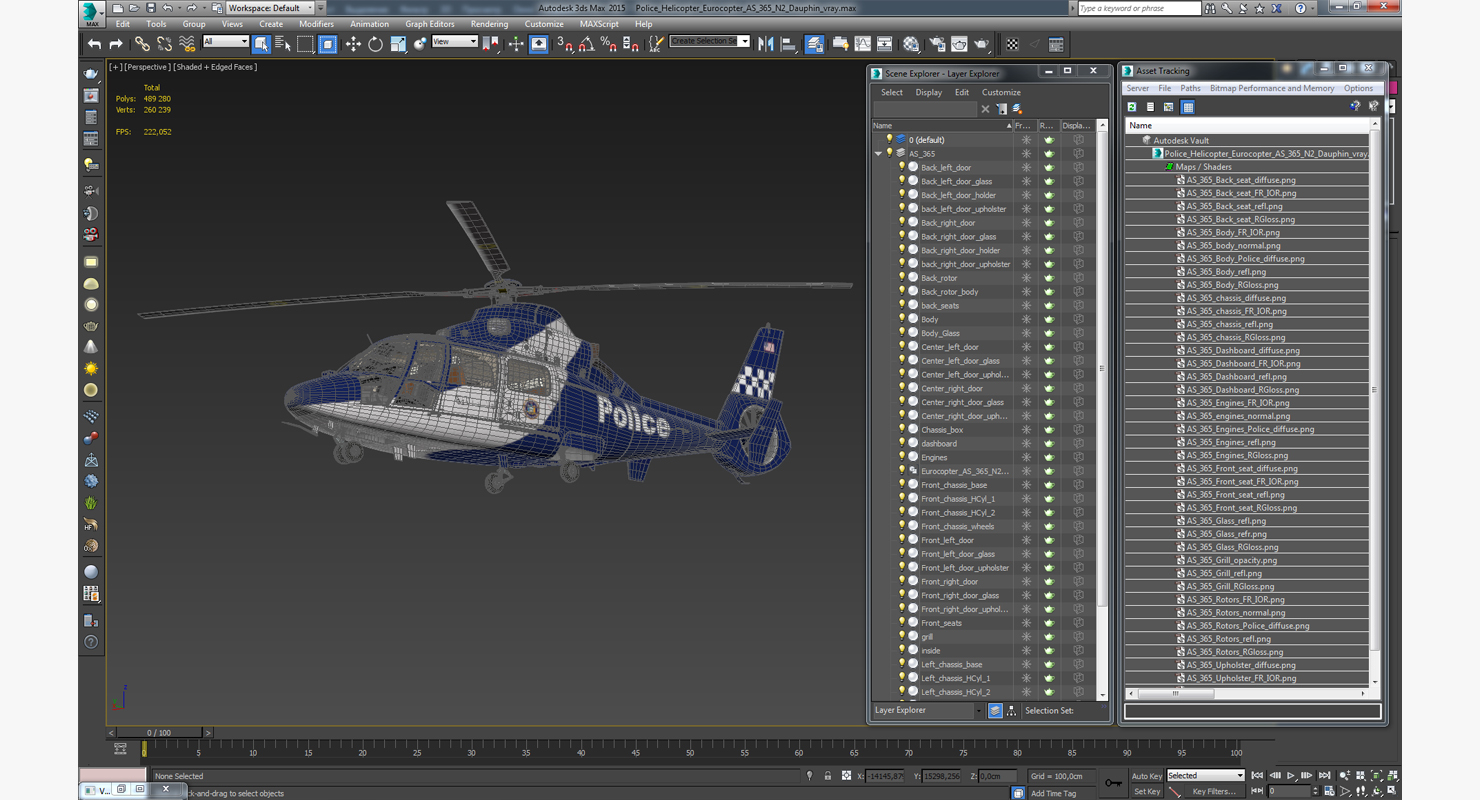Image resolution: width=1480 pixels, height=800 pixels.
Task: Select Front_chassis_wheels in Layer Explorer
Action: [957, 526]
